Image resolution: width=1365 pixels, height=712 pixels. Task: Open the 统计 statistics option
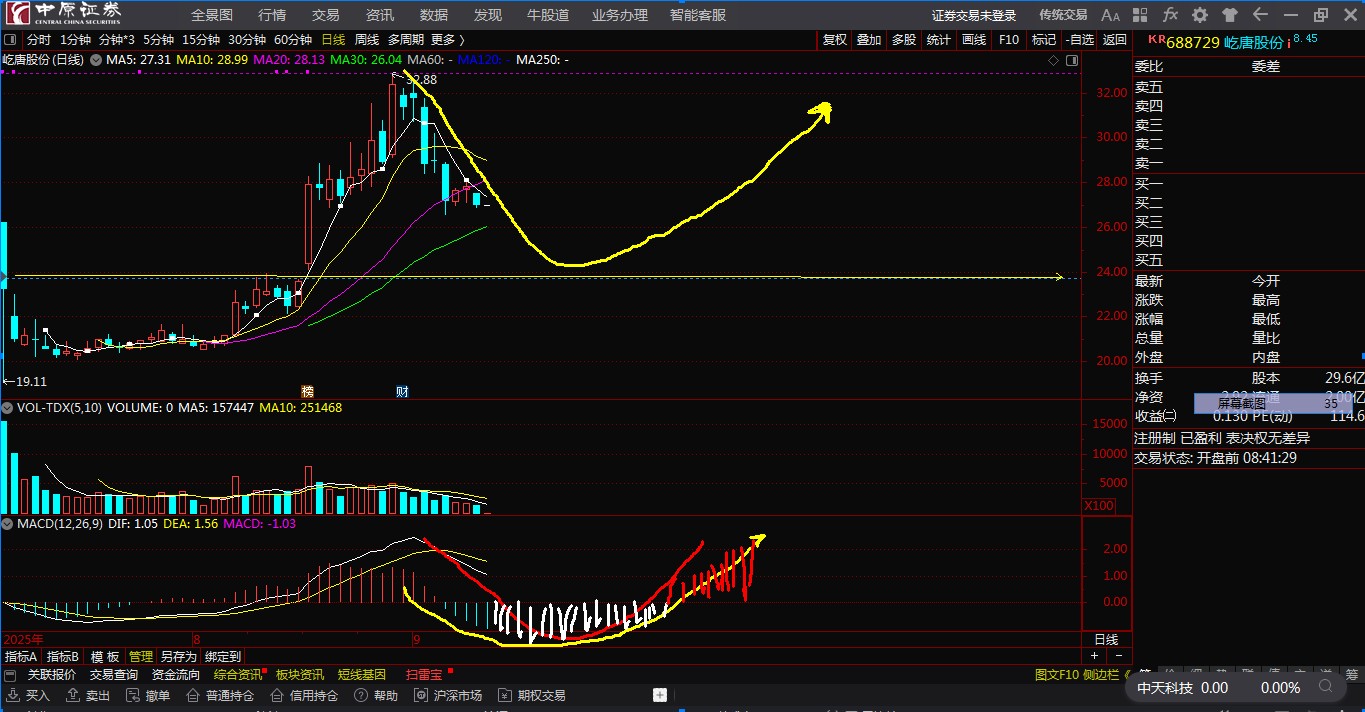[x=939, y=40]
